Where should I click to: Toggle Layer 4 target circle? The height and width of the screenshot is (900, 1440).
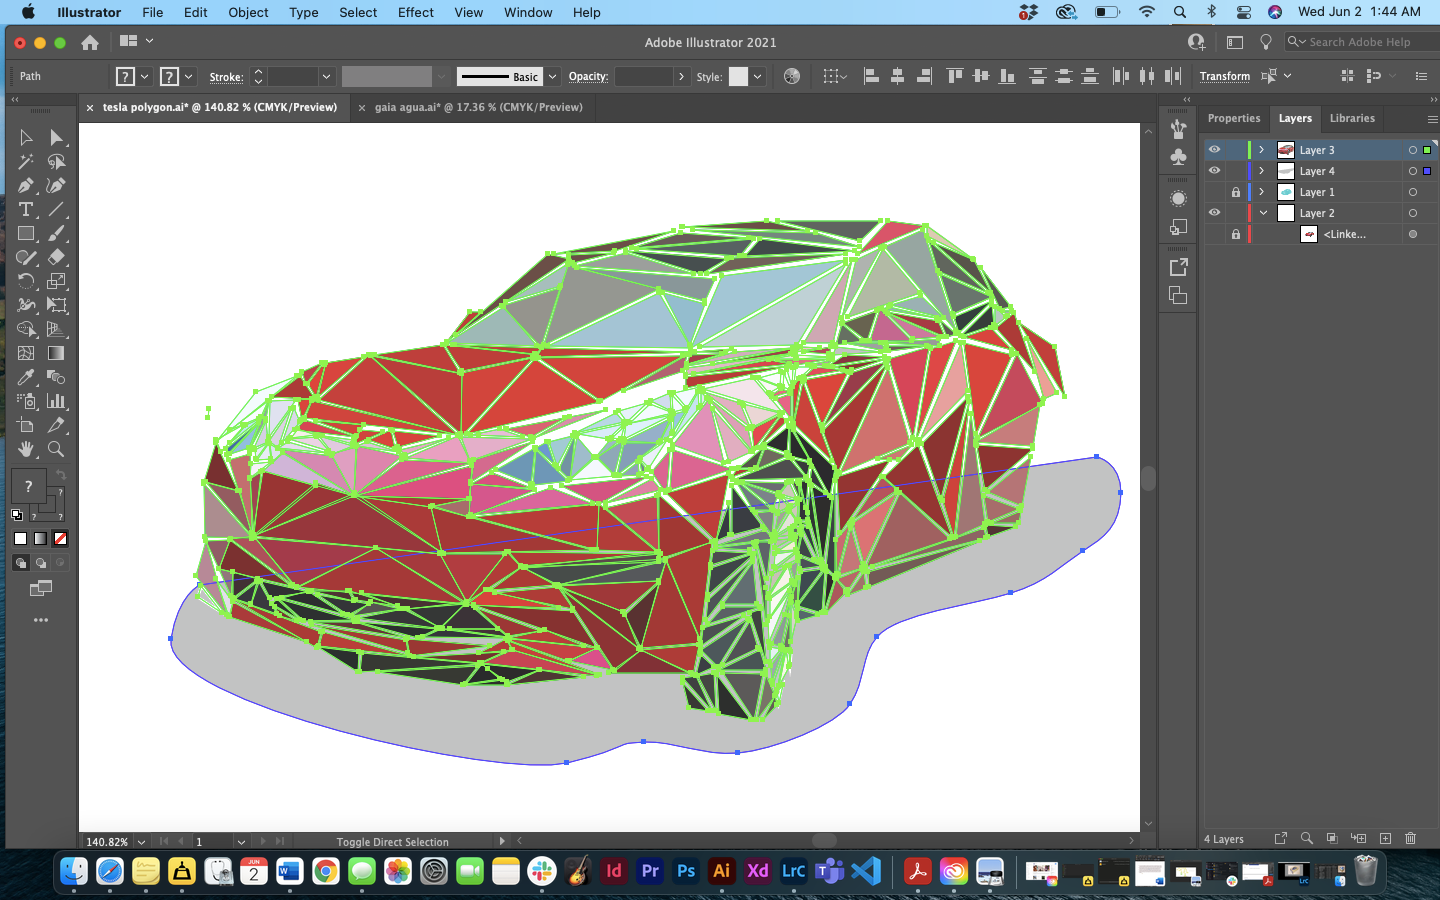tap(1412, 171)
